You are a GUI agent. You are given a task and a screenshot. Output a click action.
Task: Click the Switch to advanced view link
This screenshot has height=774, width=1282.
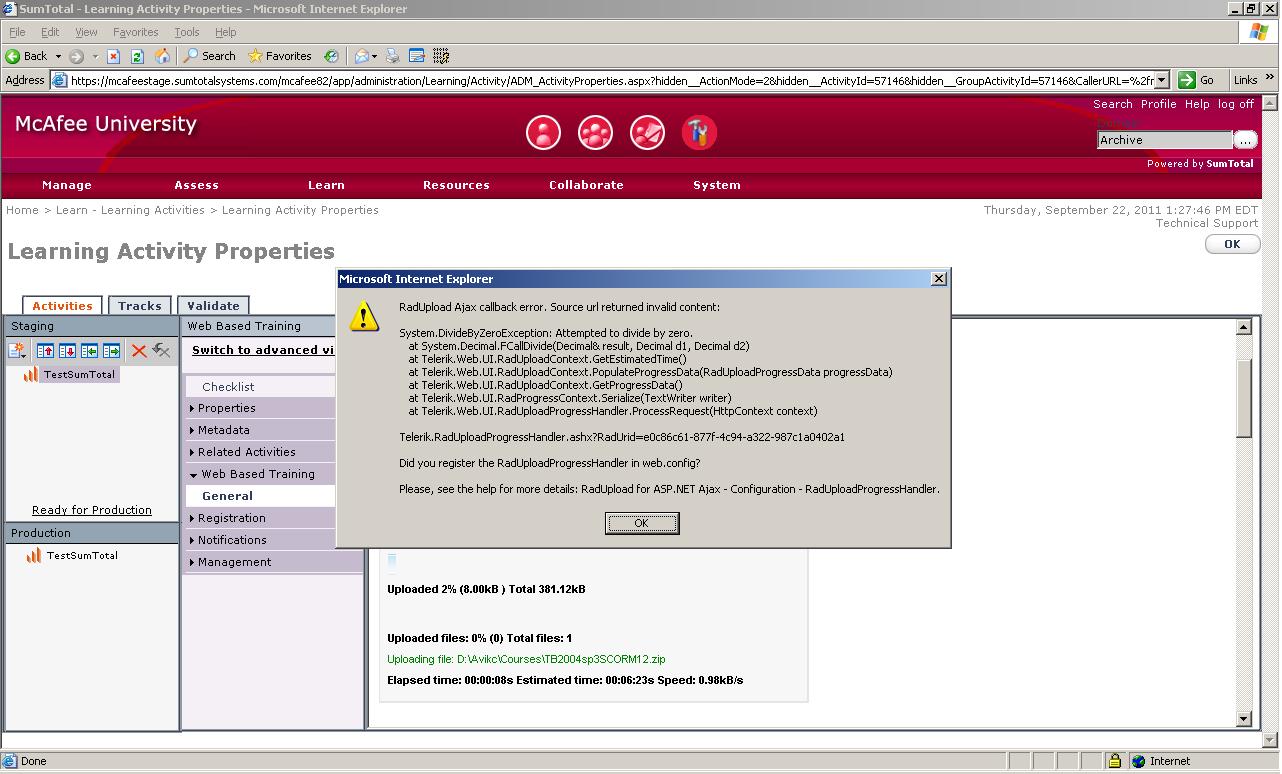263,350
